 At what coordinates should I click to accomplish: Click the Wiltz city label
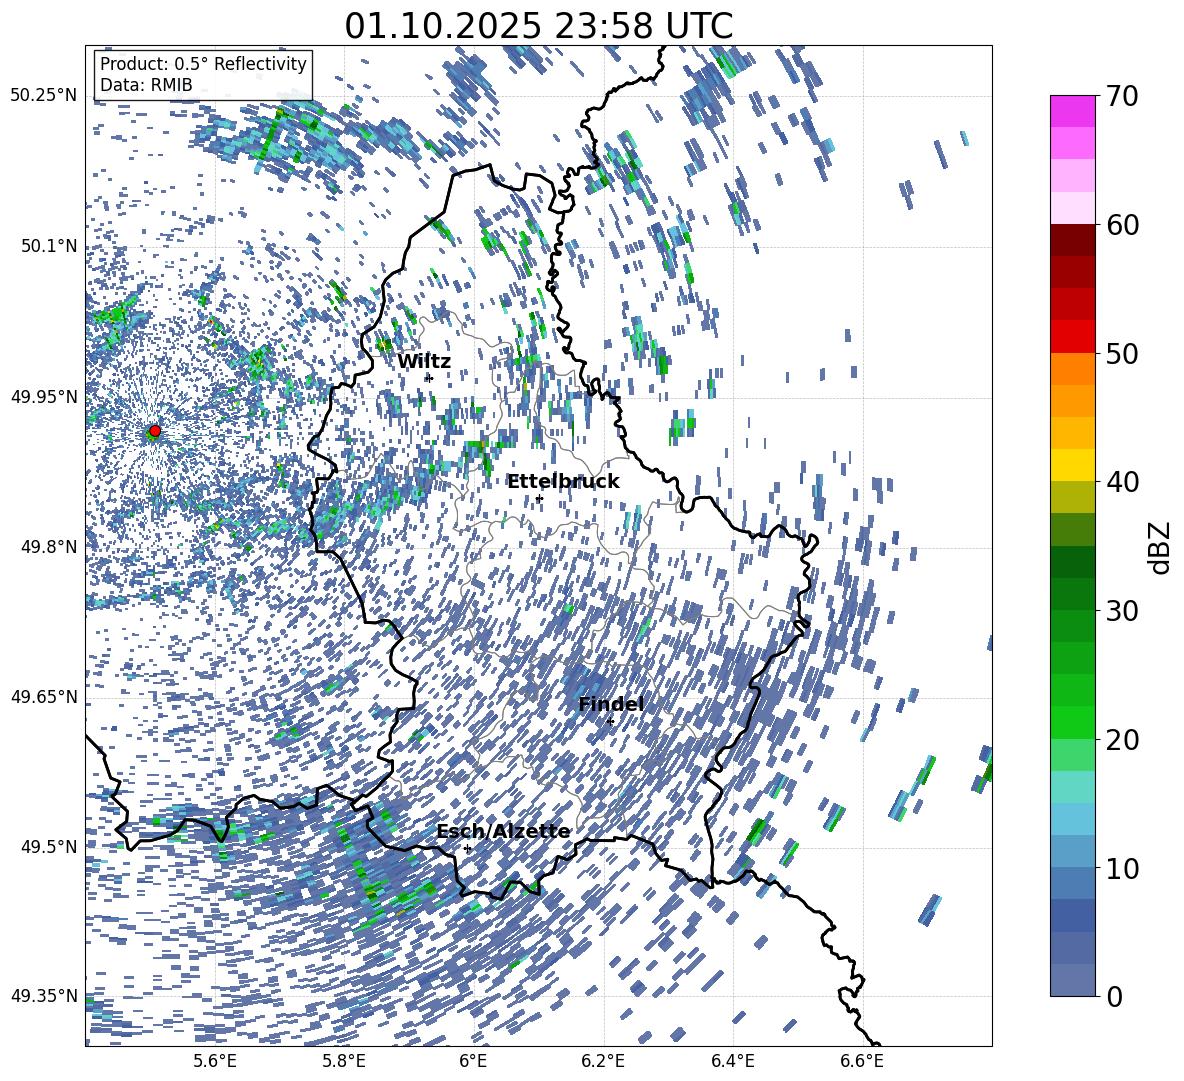click(423, 361)
